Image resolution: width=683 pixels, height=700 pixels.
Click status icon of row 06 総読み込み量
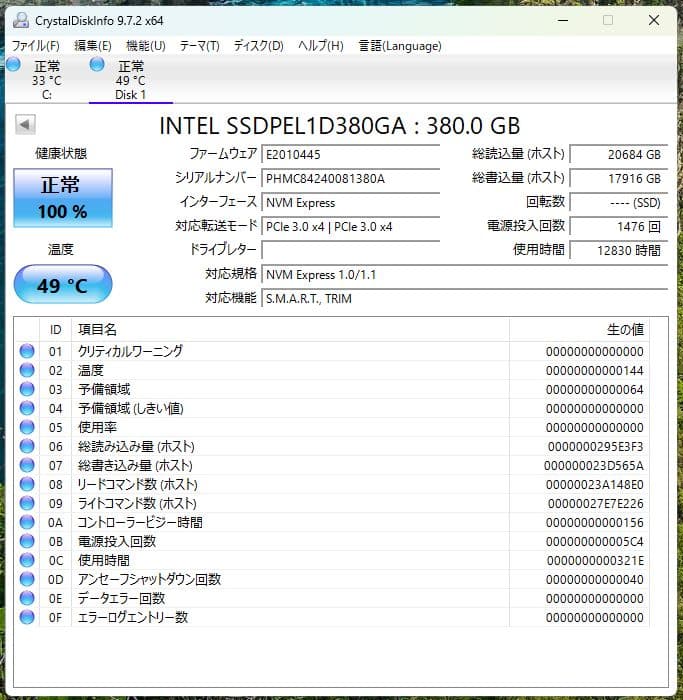point(27,446)
